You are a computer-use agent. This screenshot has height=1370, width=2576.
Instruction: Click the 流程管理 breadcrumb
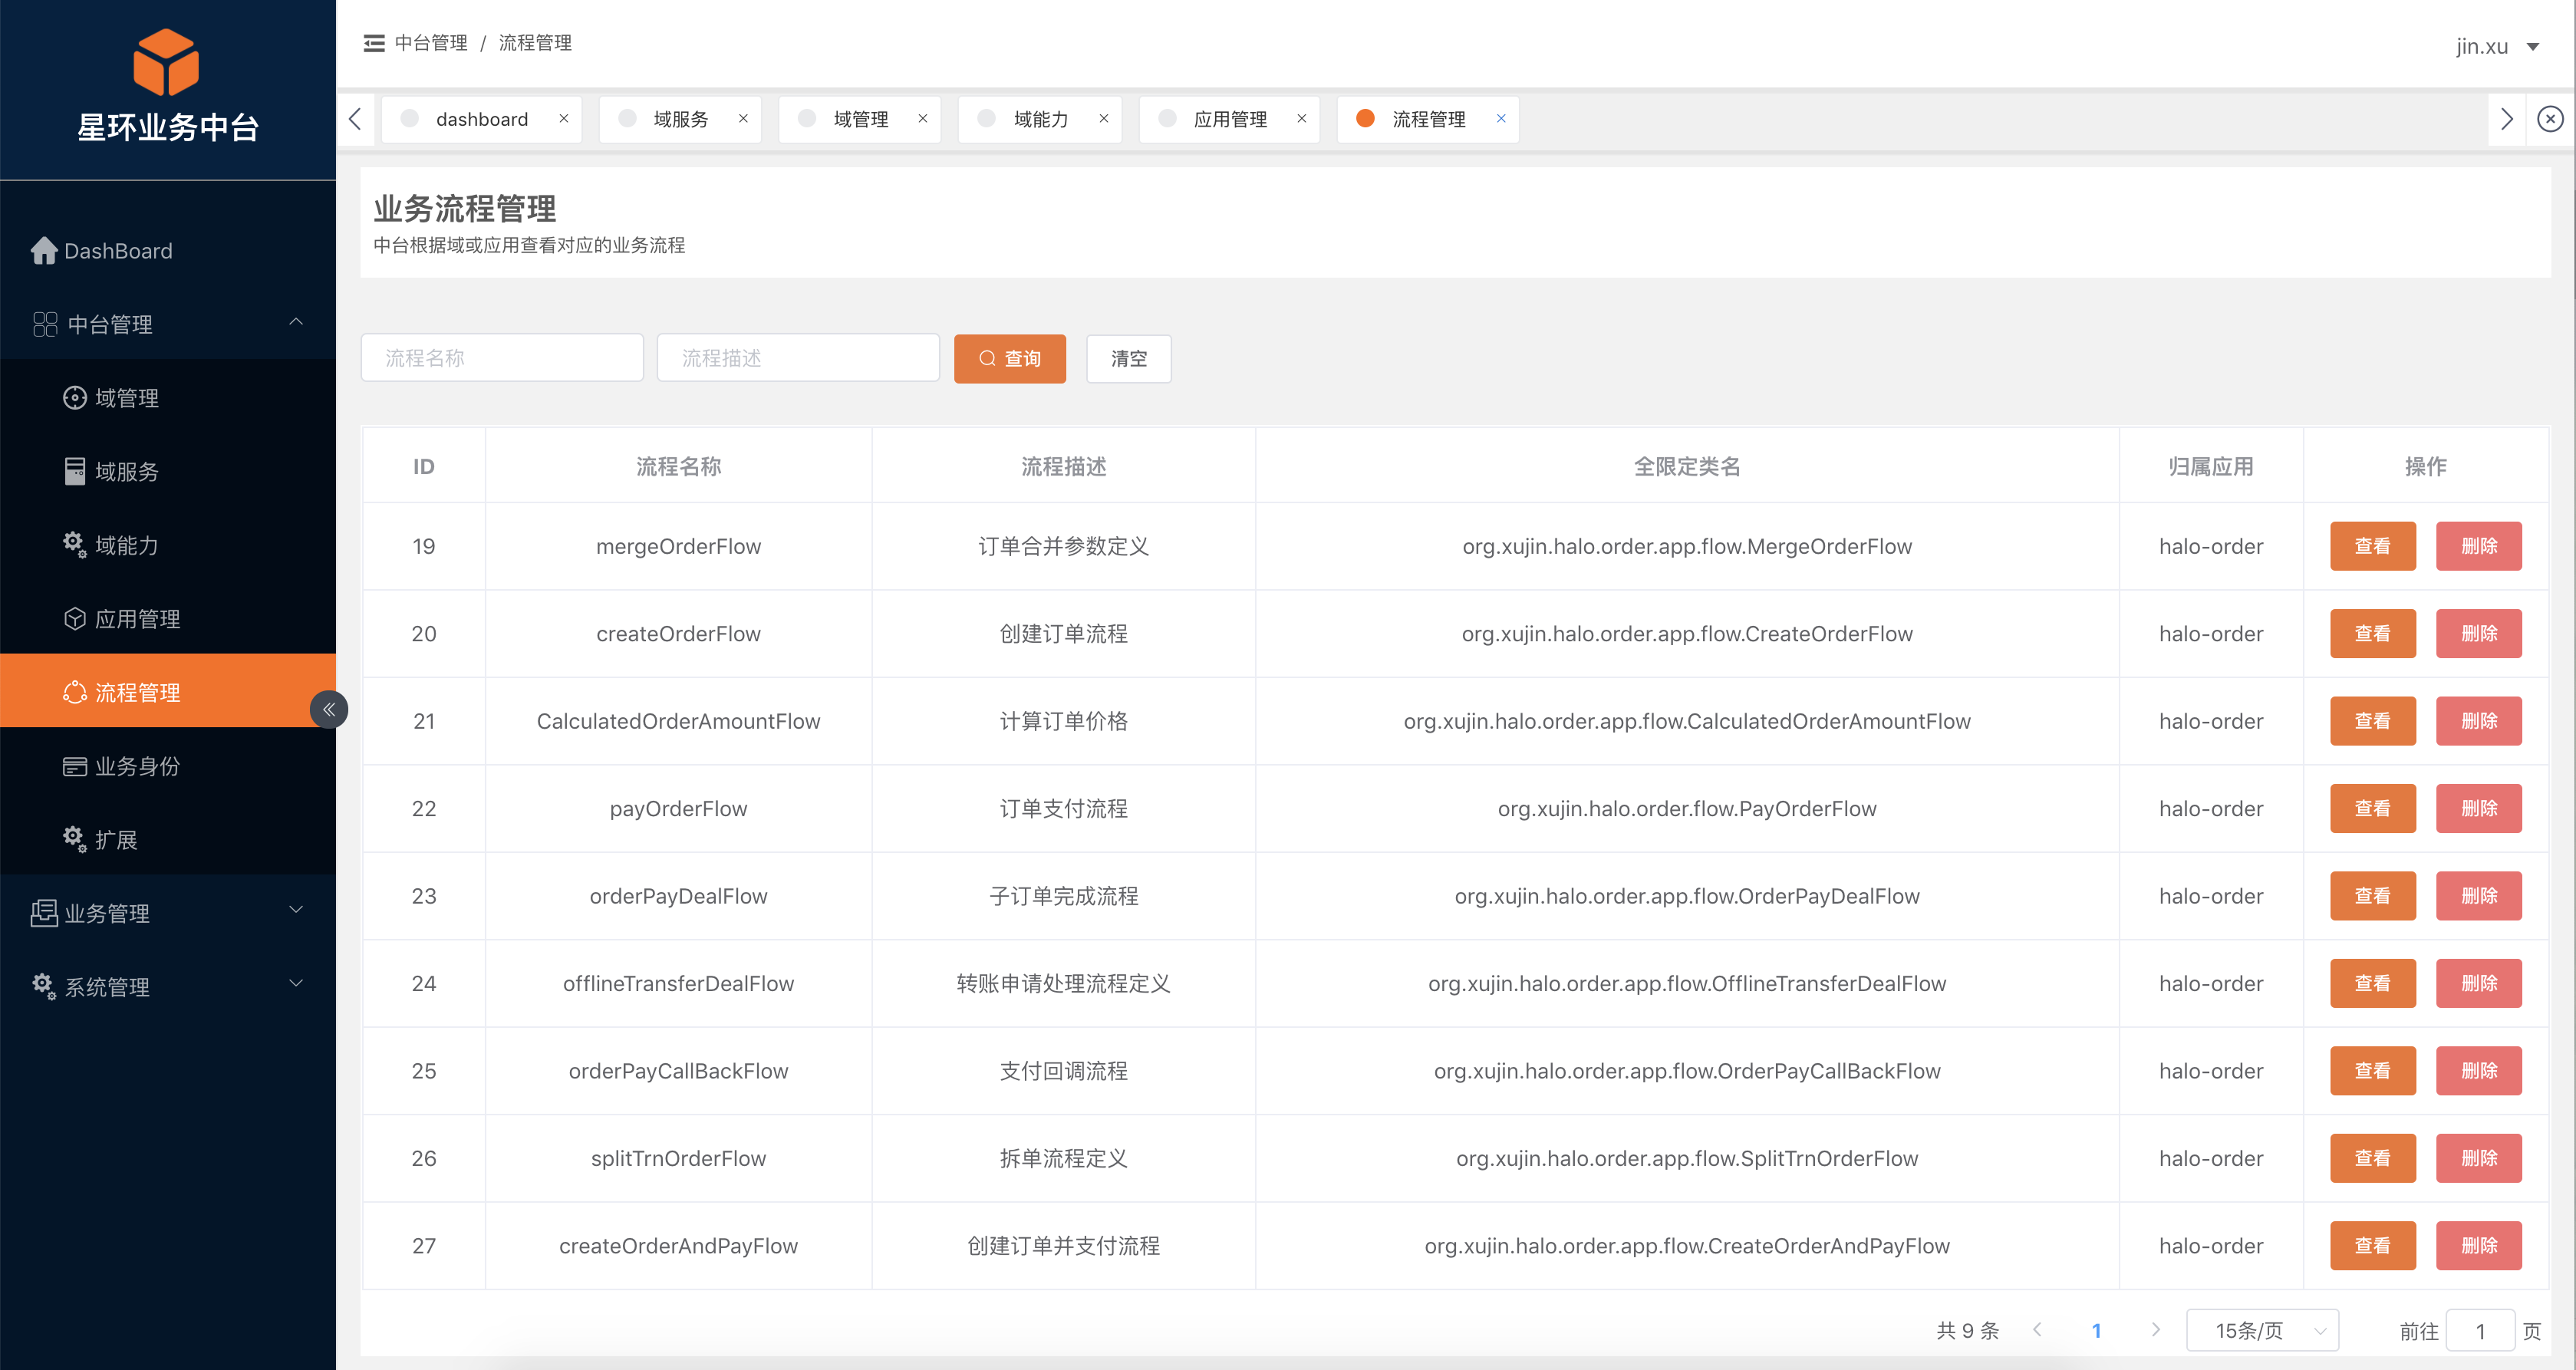click(535, 43)
